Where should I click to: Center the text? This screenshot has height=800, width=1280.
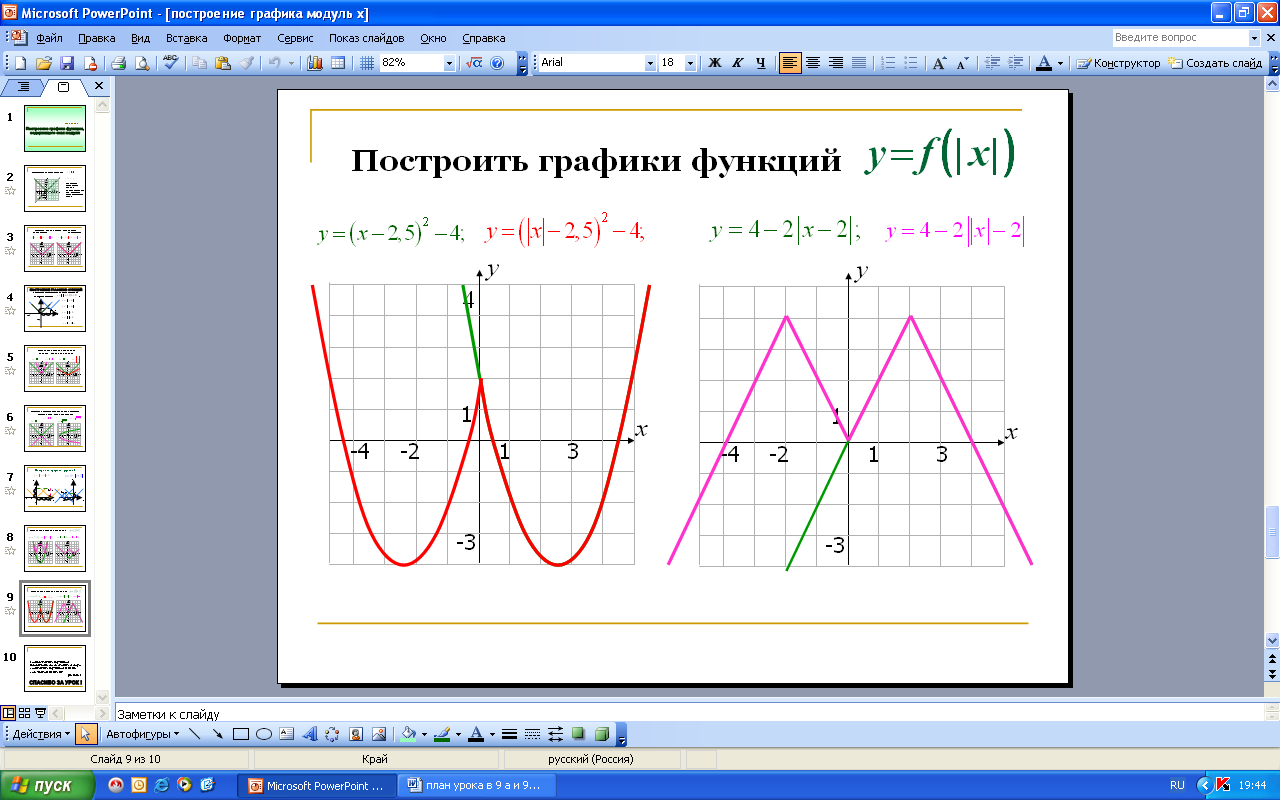(x=813, y=63)
